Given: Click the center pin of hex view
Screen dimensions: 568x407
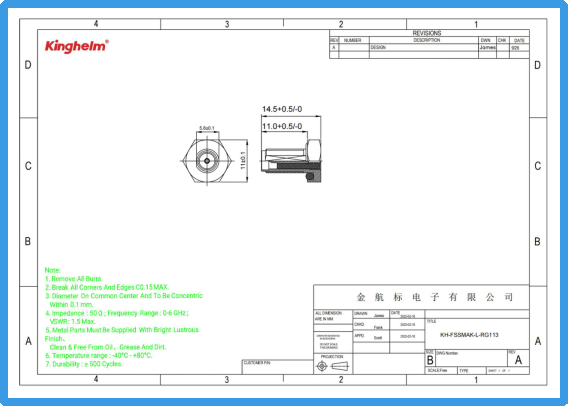Looking at the screenshot, I should tap(207, 161).
